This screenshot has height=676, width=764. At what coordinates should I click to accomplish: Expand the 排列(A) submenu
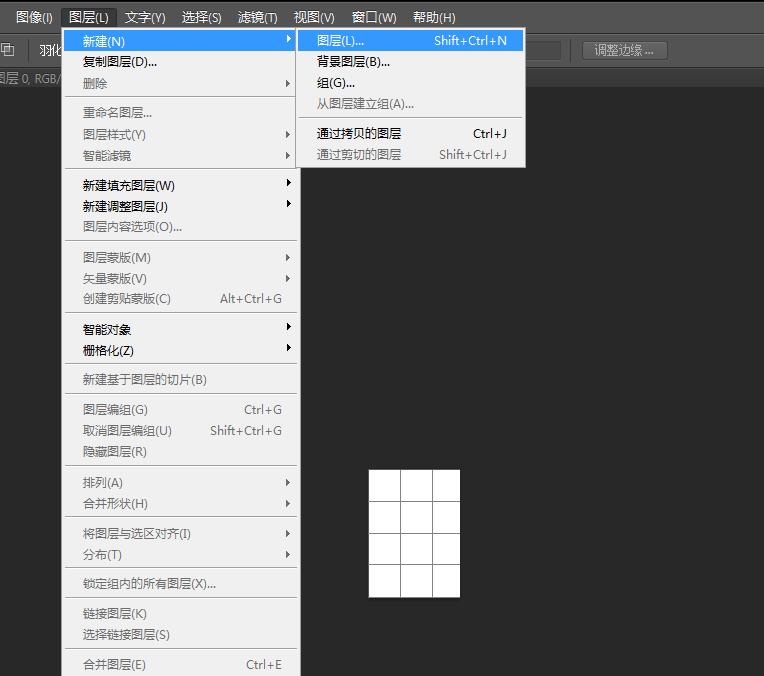pyautogui.click(x=180, y=483)
